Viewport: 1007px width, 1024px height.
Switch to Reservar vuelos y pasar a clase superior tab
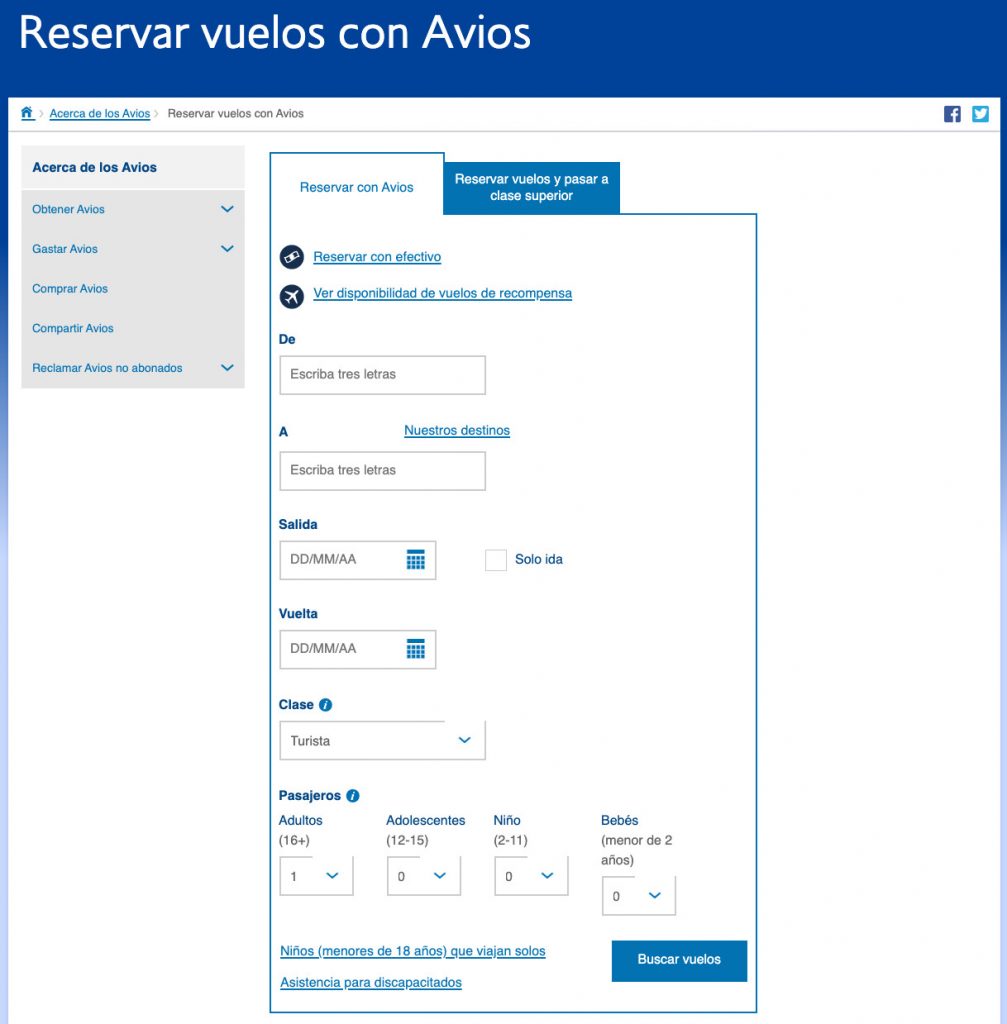(532, 187)
